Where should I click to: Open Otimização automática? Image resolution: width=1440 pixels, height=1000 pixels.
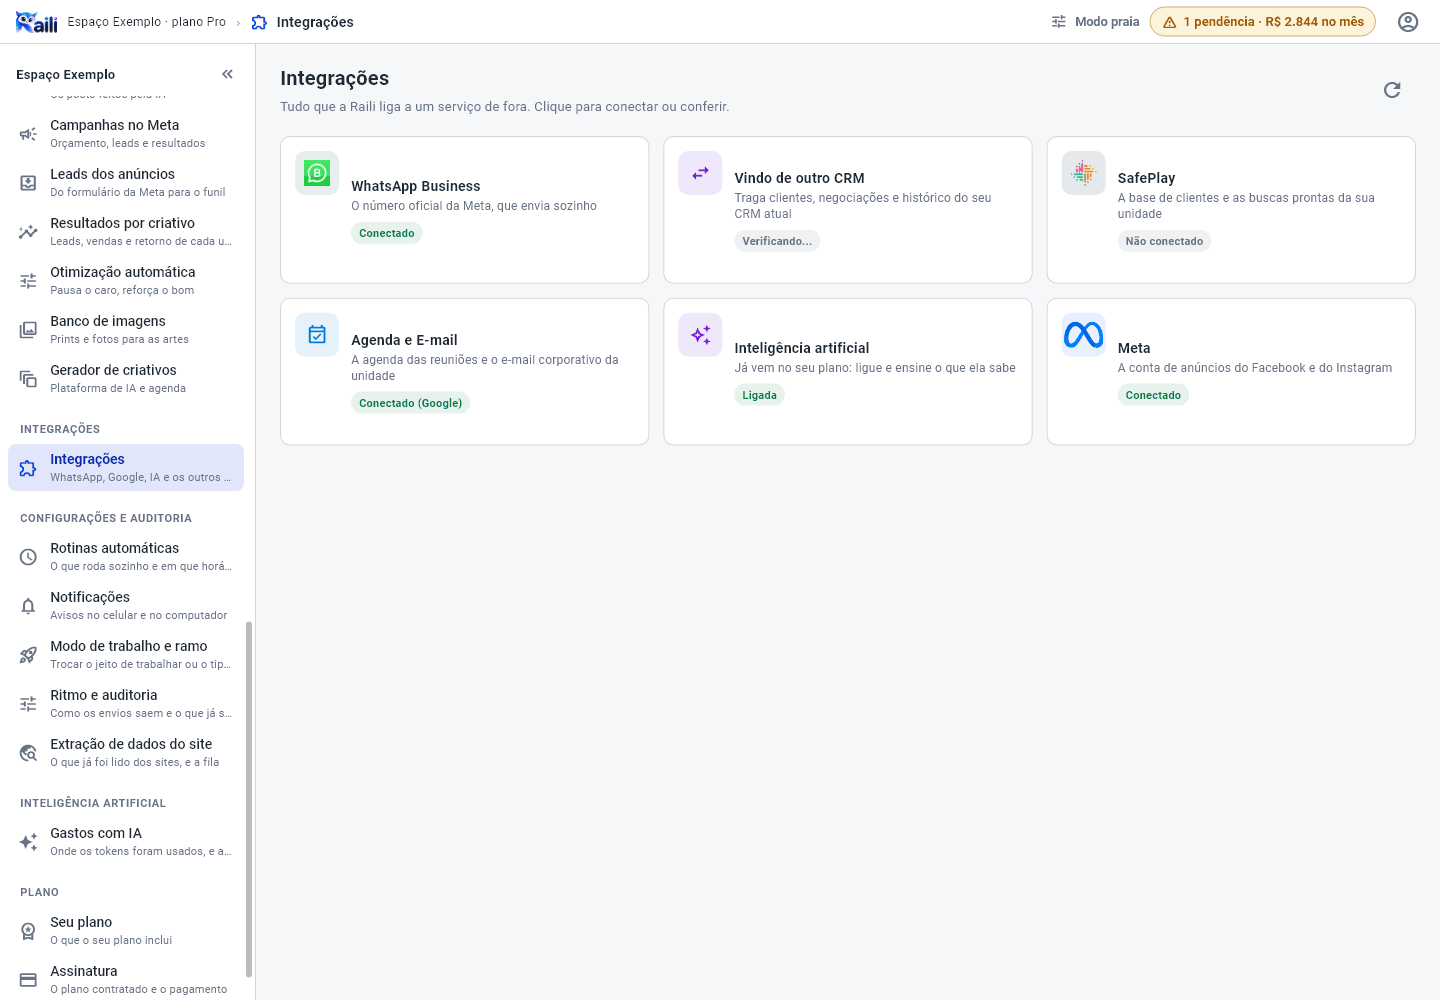[x=126, y=280]
